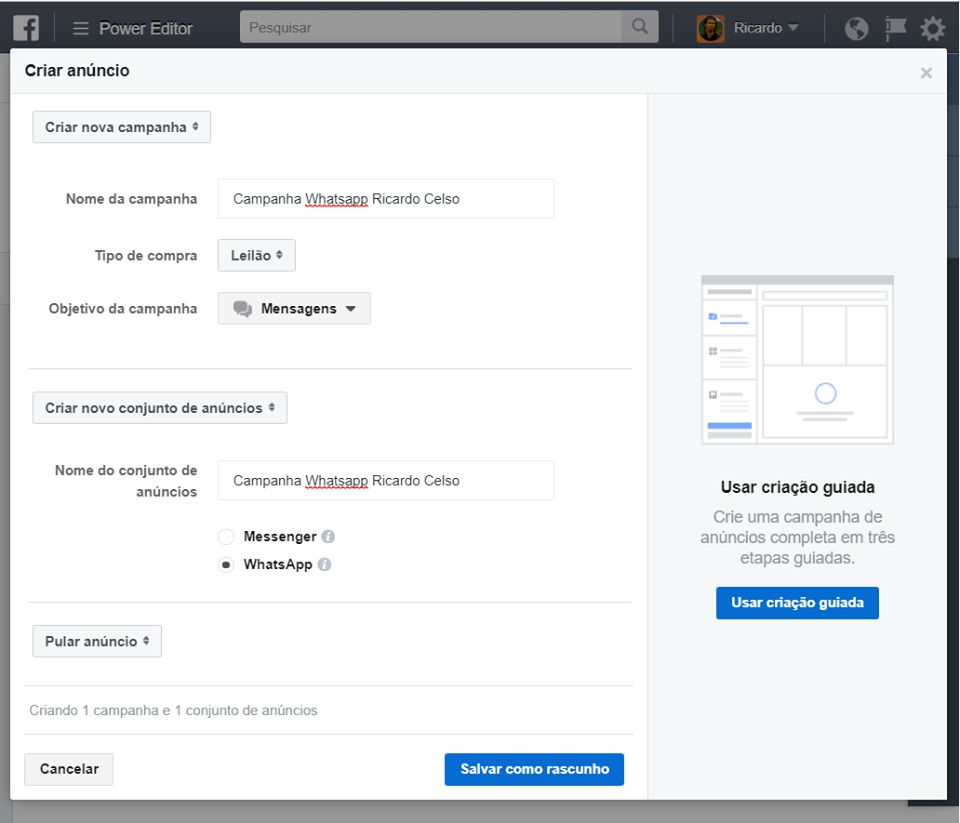Open the Pular anúncio dropdown
Viewport: 960px width, 823px height.
(97, 641)
